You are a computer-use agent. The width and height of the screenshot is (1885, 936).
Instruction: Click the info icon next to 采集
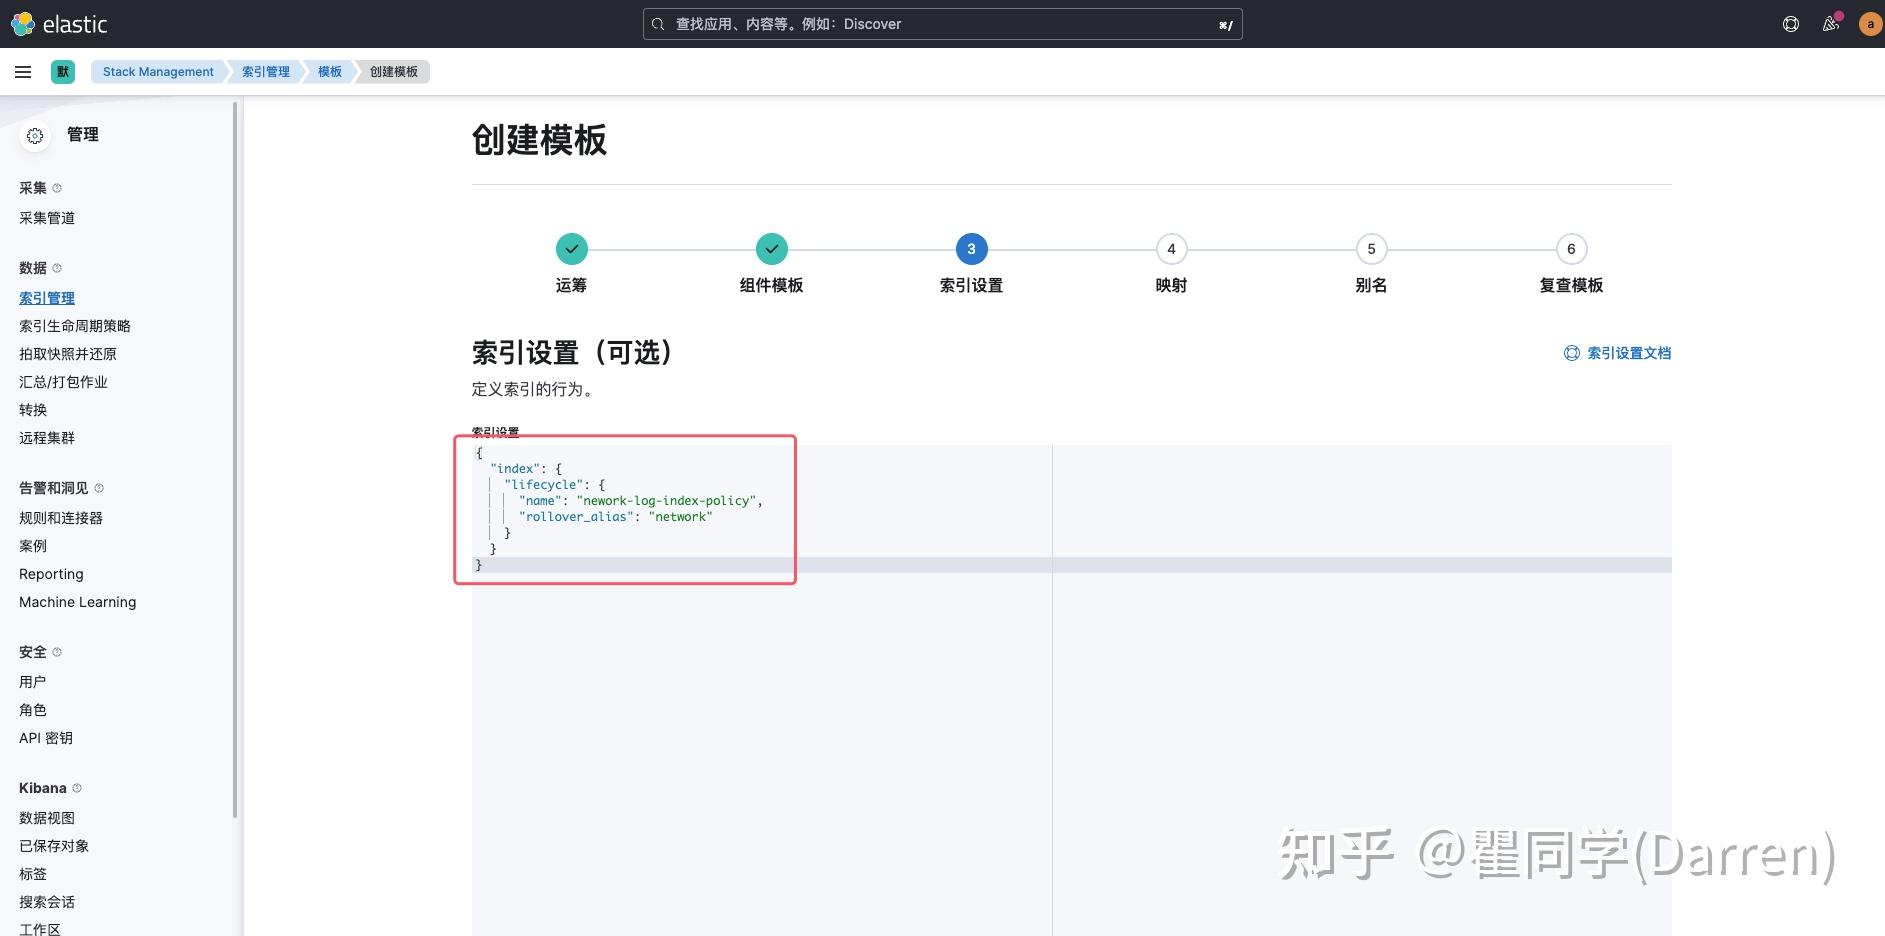[57, 187]
